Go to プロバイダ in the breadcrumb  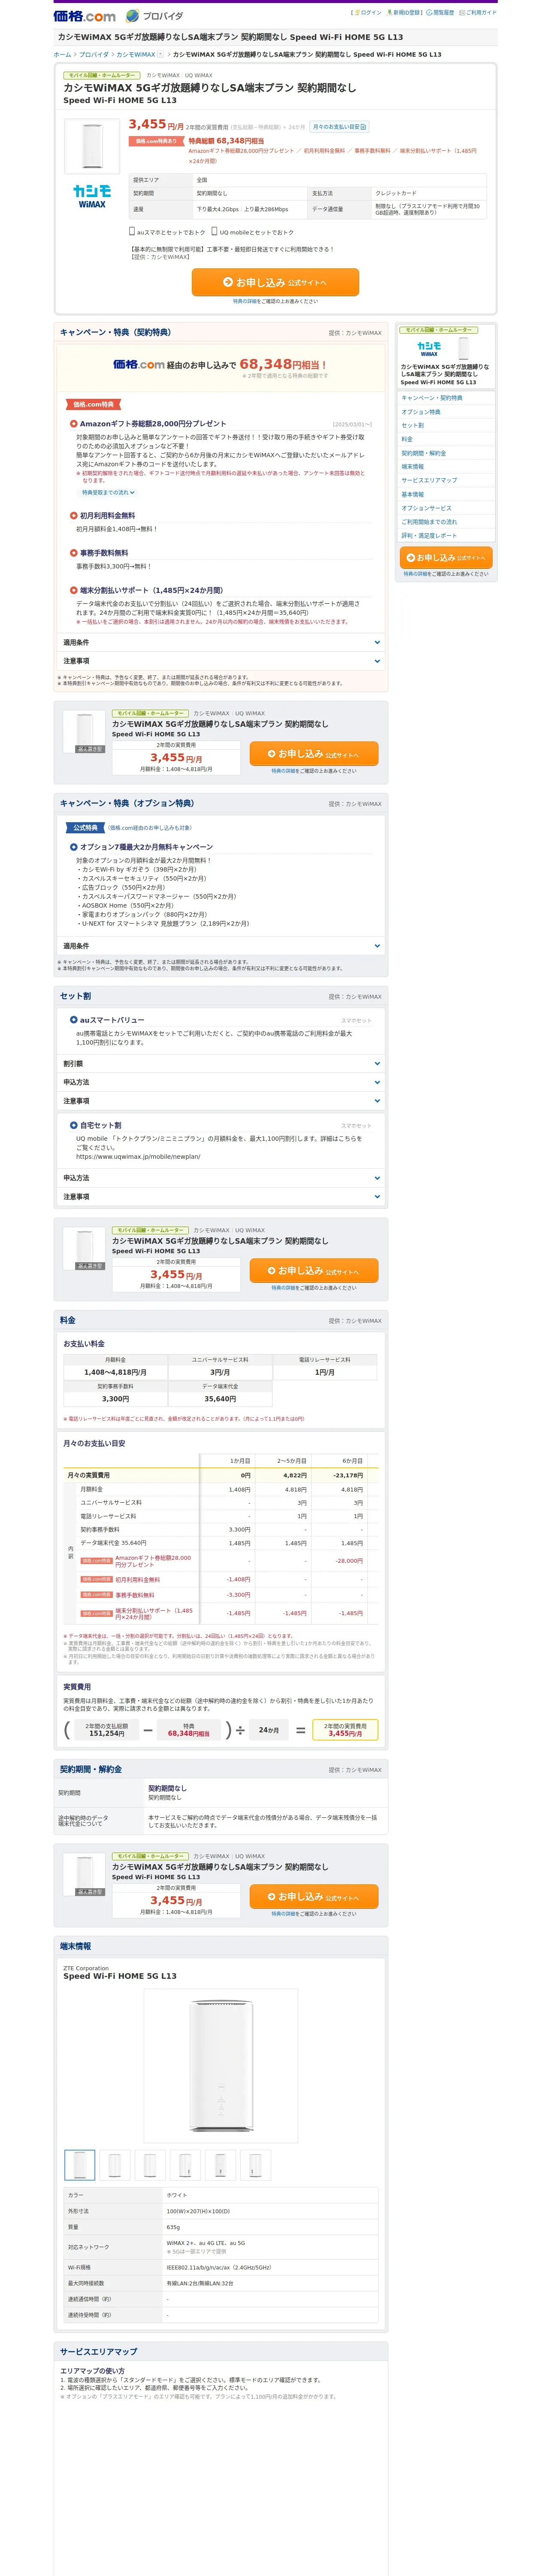94,55
